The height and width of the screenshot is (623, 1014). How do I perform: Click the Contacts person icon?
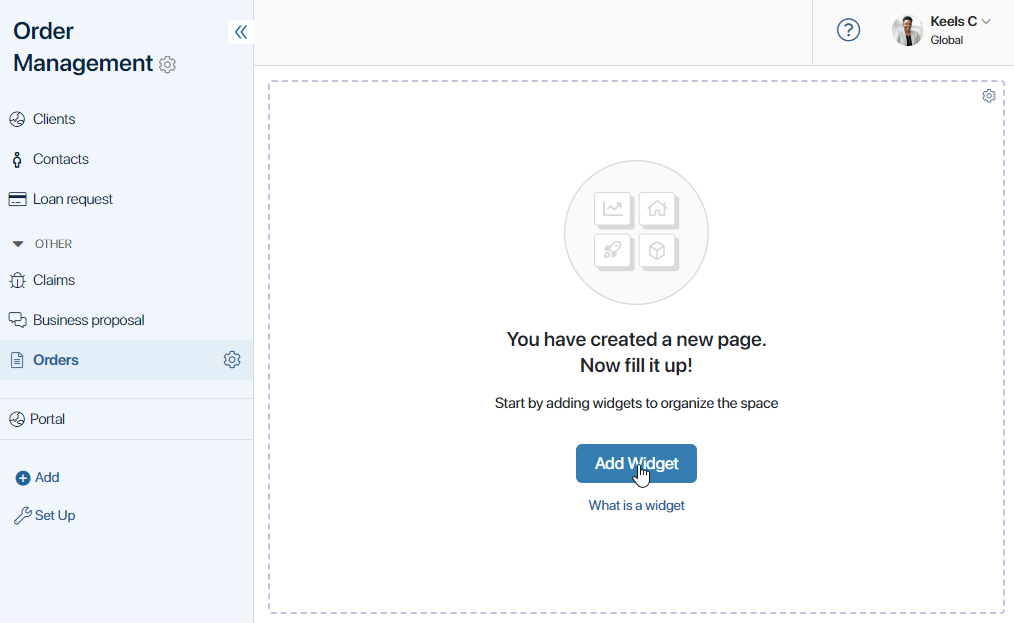17,159
